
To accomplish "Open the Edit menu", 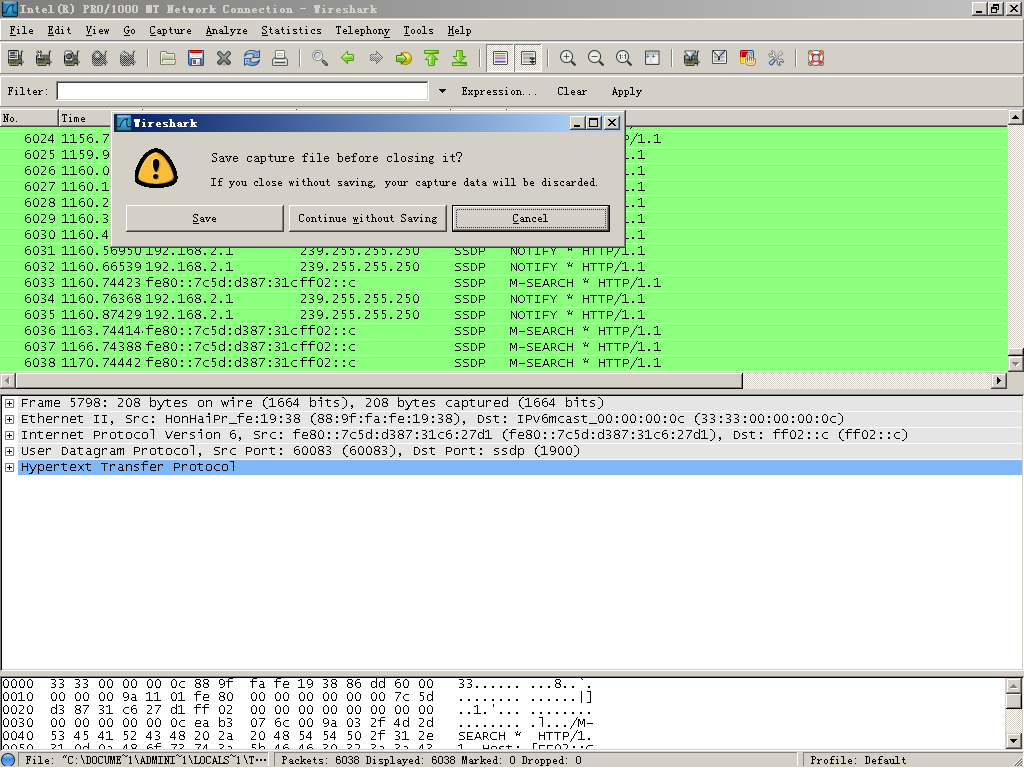I will click(59, 31).
